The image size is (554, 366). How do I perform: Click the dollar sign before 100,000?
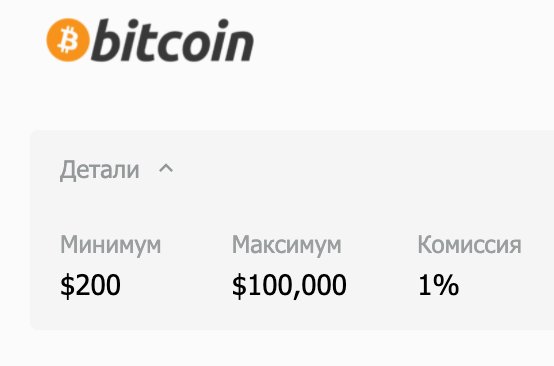coord(239,285)
